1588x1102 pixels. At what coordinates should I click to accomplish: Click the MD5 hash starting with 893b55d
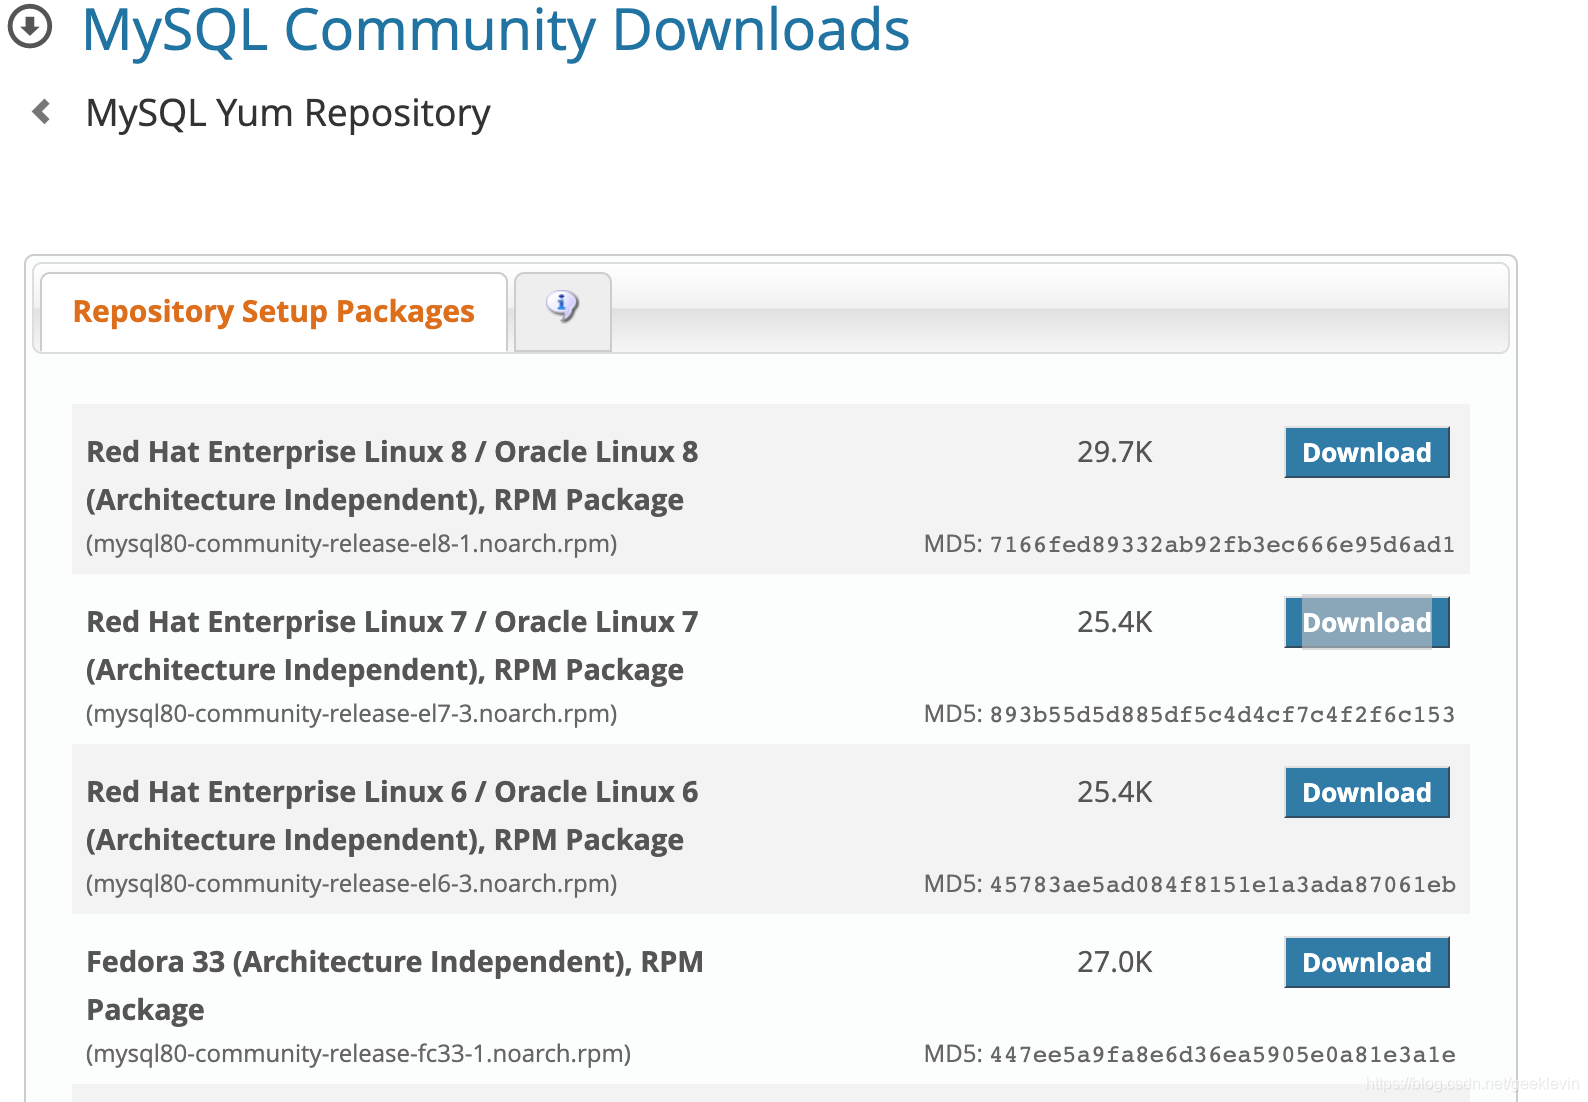pyautogui.click(x=1222, y=715)
